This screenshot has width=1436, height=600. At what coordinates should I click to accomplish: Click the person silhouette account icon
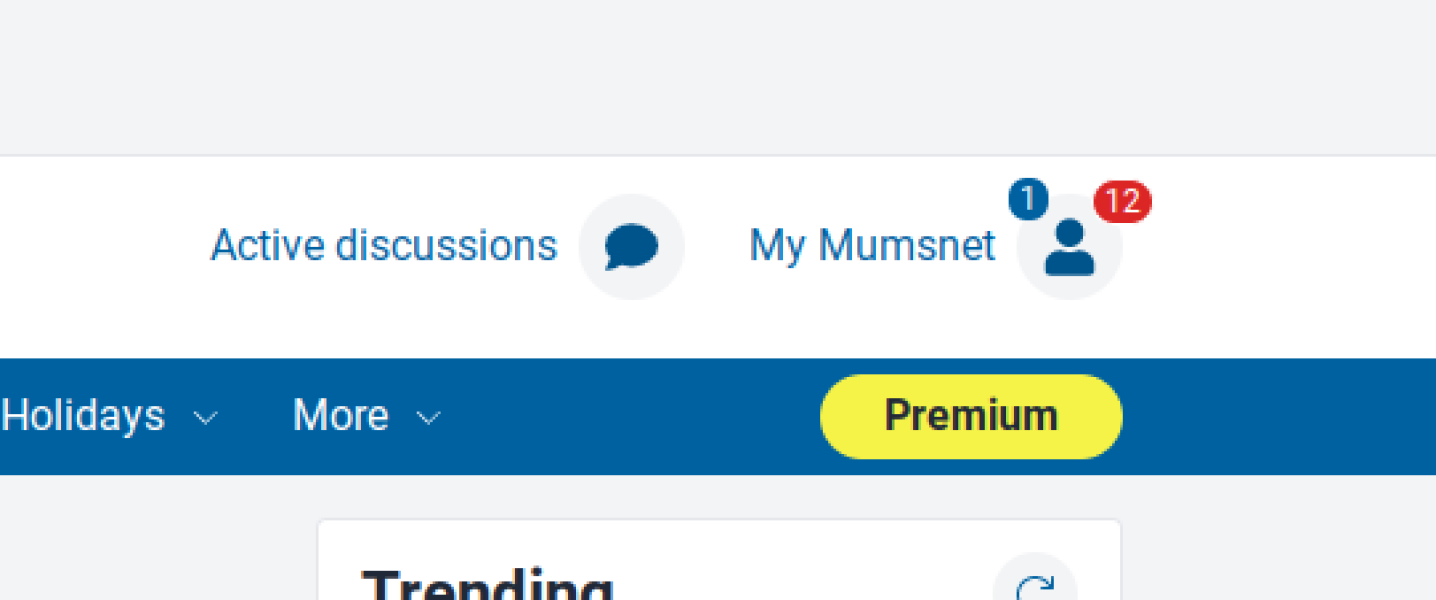tap(1069, 247)
